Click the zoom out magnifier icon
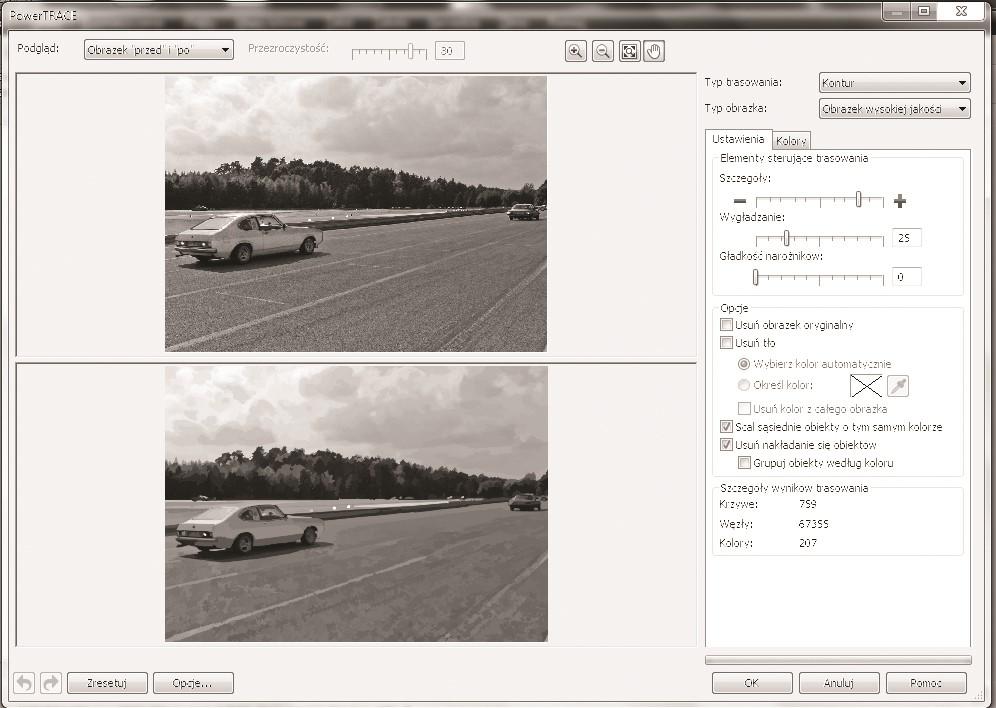The image size is (996, 708). (602, 51)
